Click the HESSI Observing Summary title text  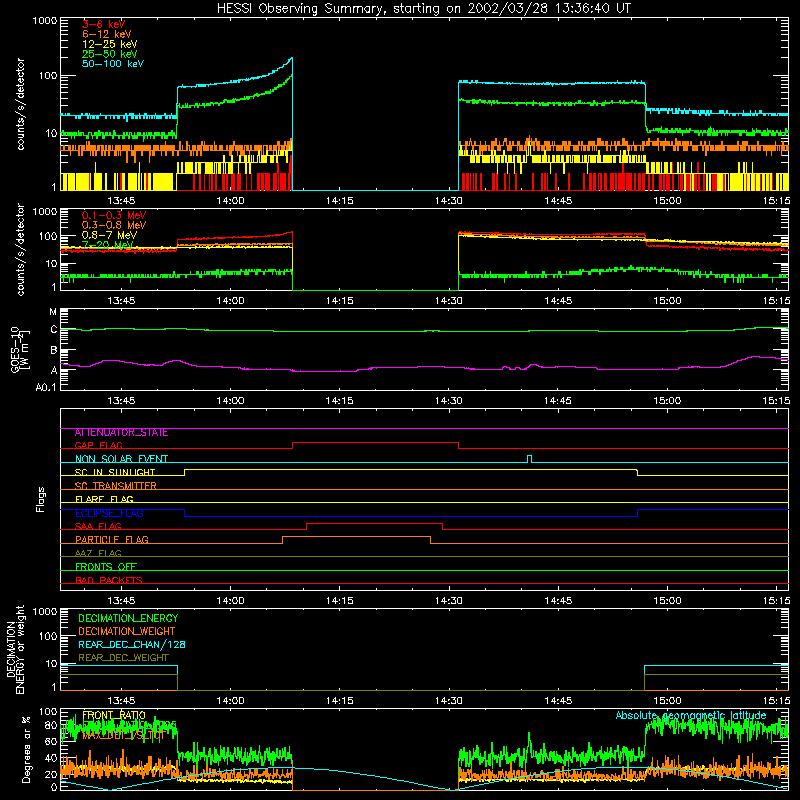[423, 9]
